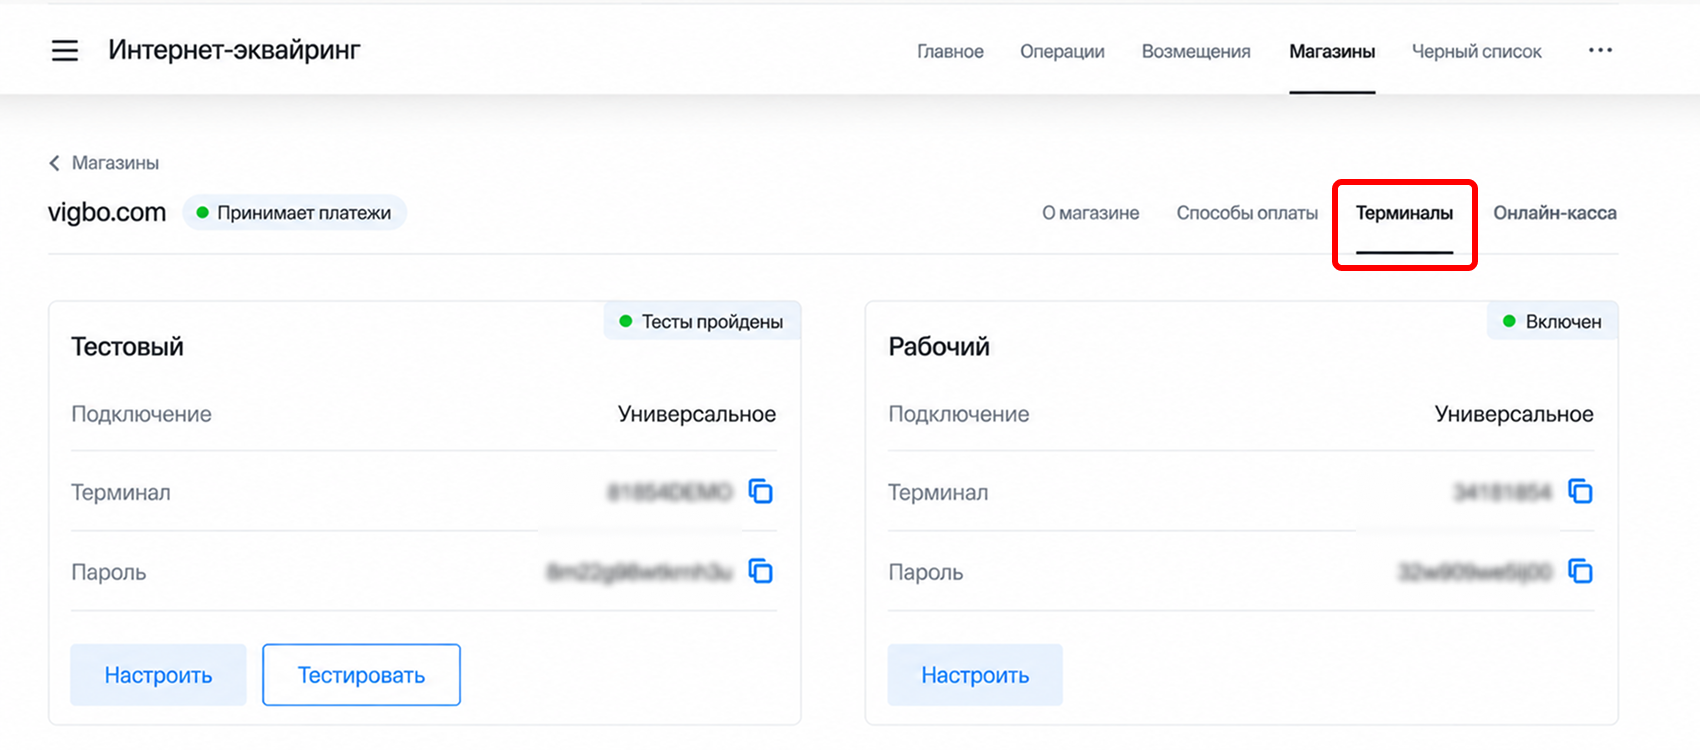Click the Интернет-эквайринг page title
This screenshot has width=1700, height=750.
pyautogui.click(x=234, y=50)
